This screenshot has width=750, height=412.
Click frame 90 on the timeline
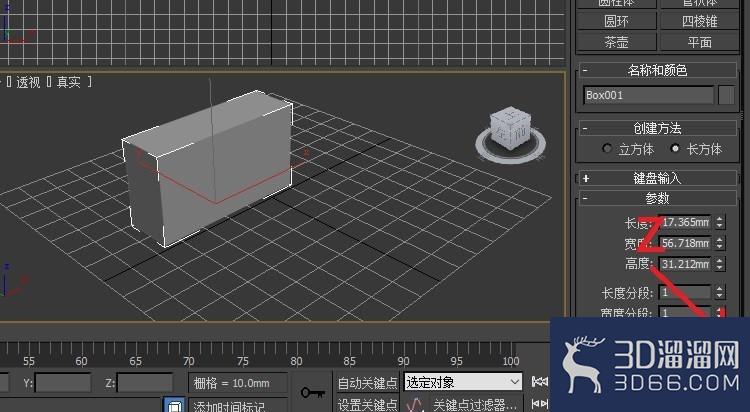click(403, 361)
